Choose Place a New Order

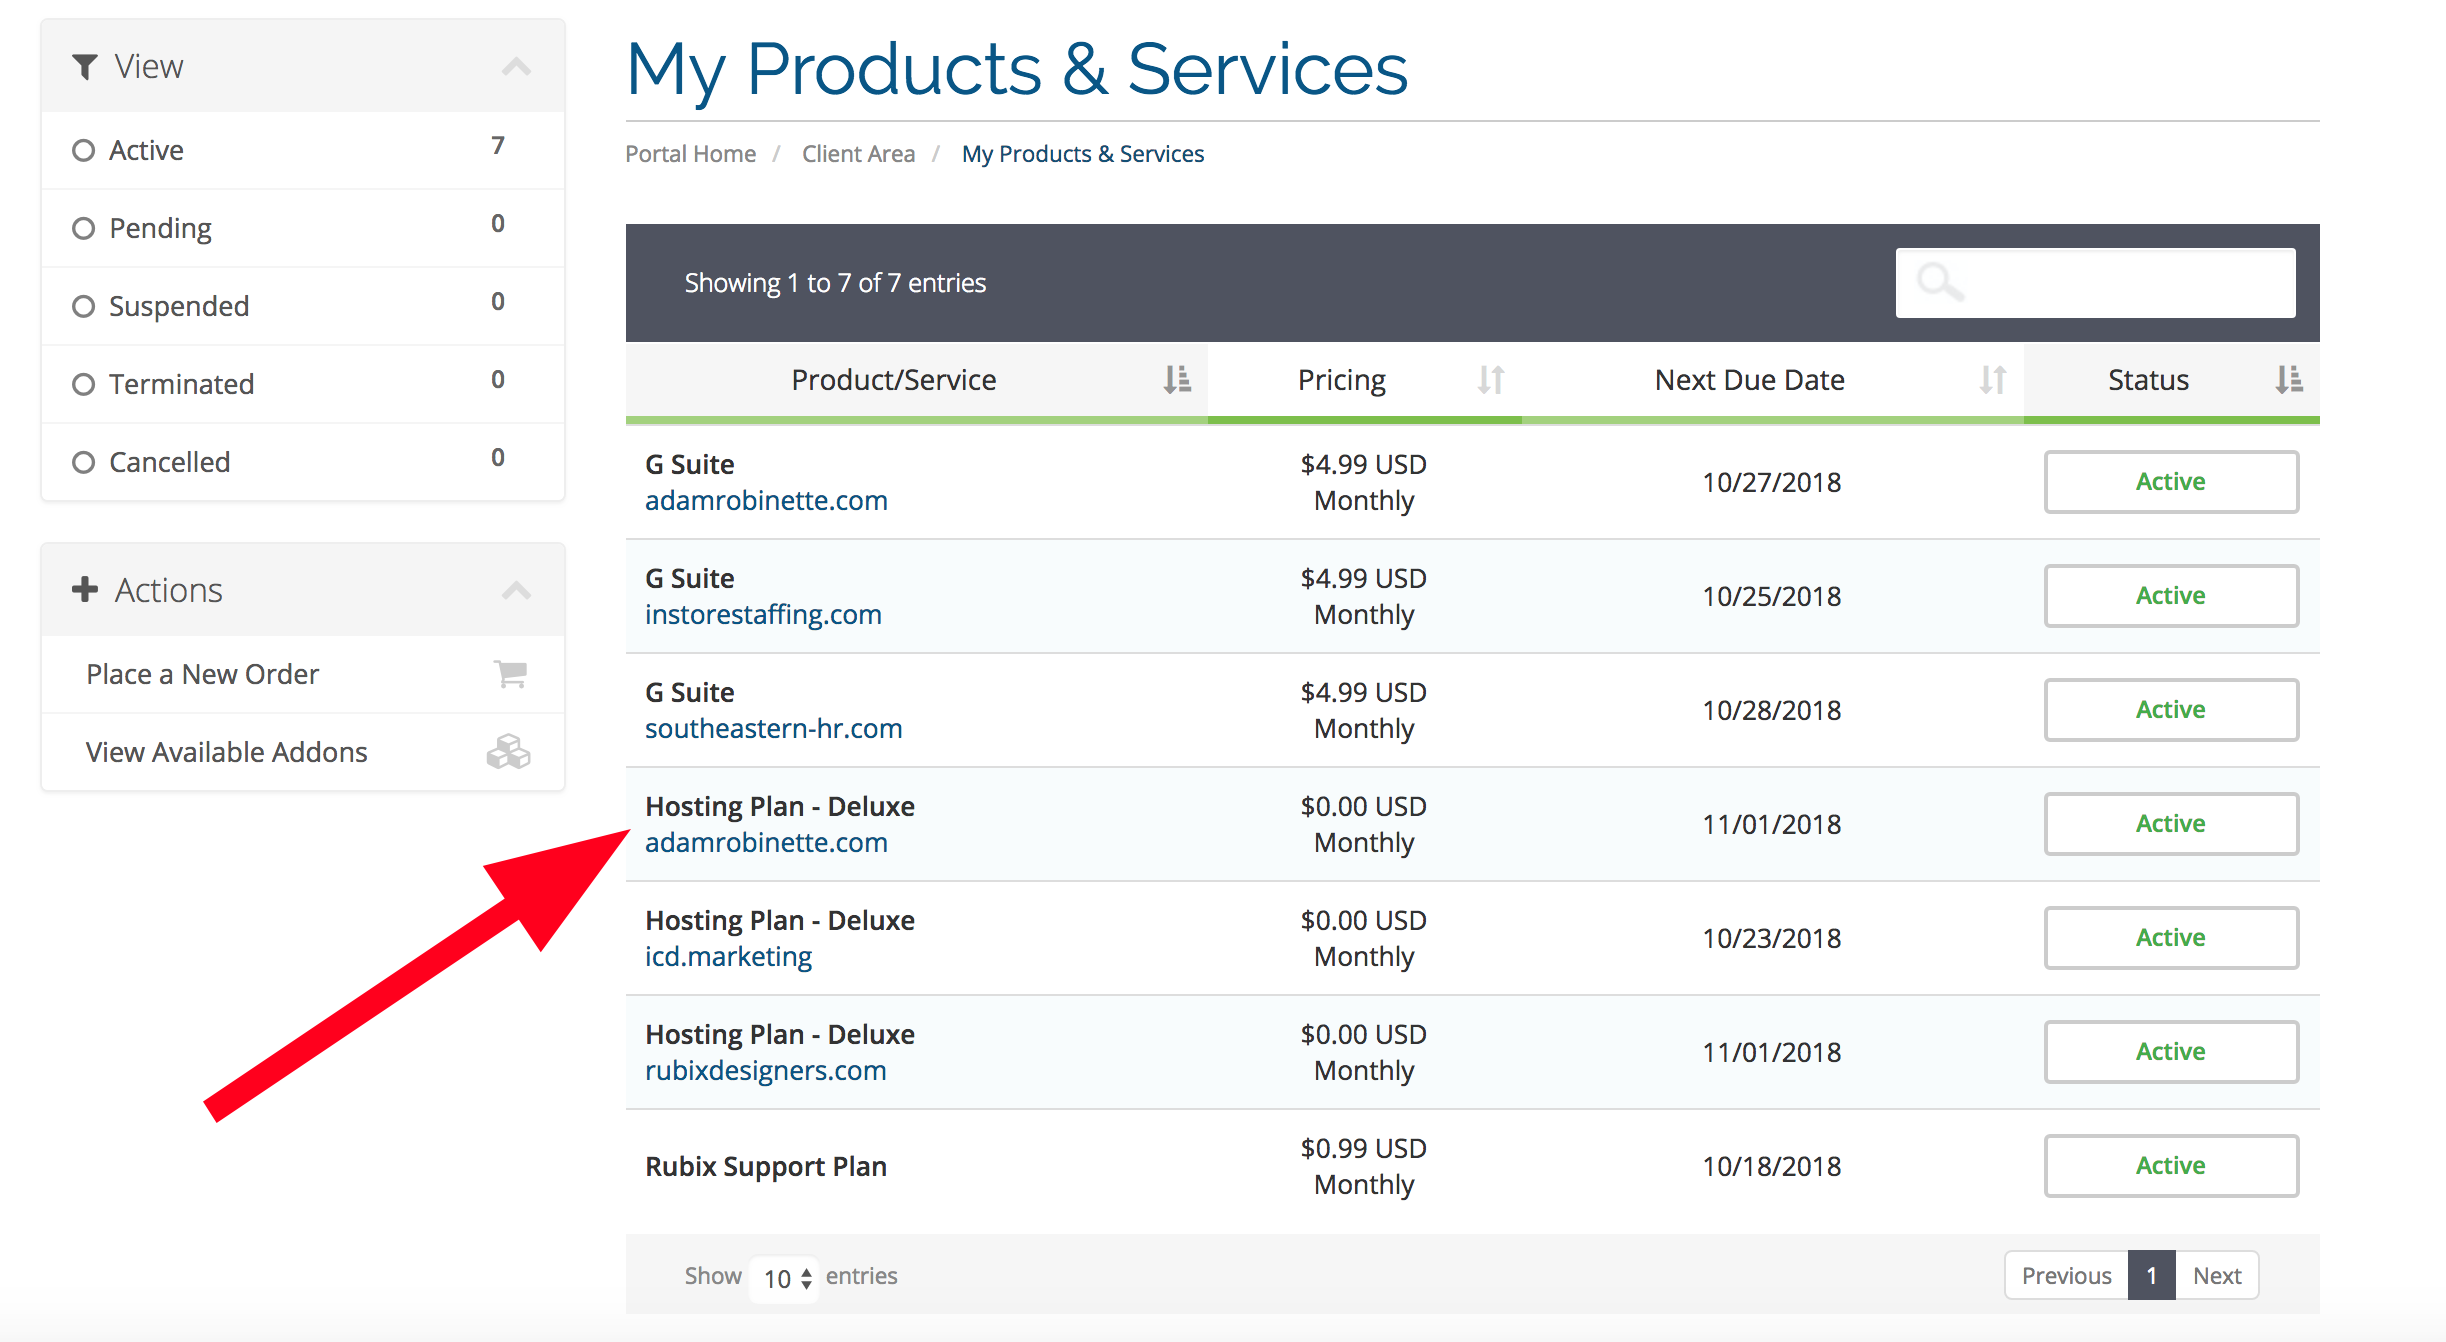pos(303,674)
